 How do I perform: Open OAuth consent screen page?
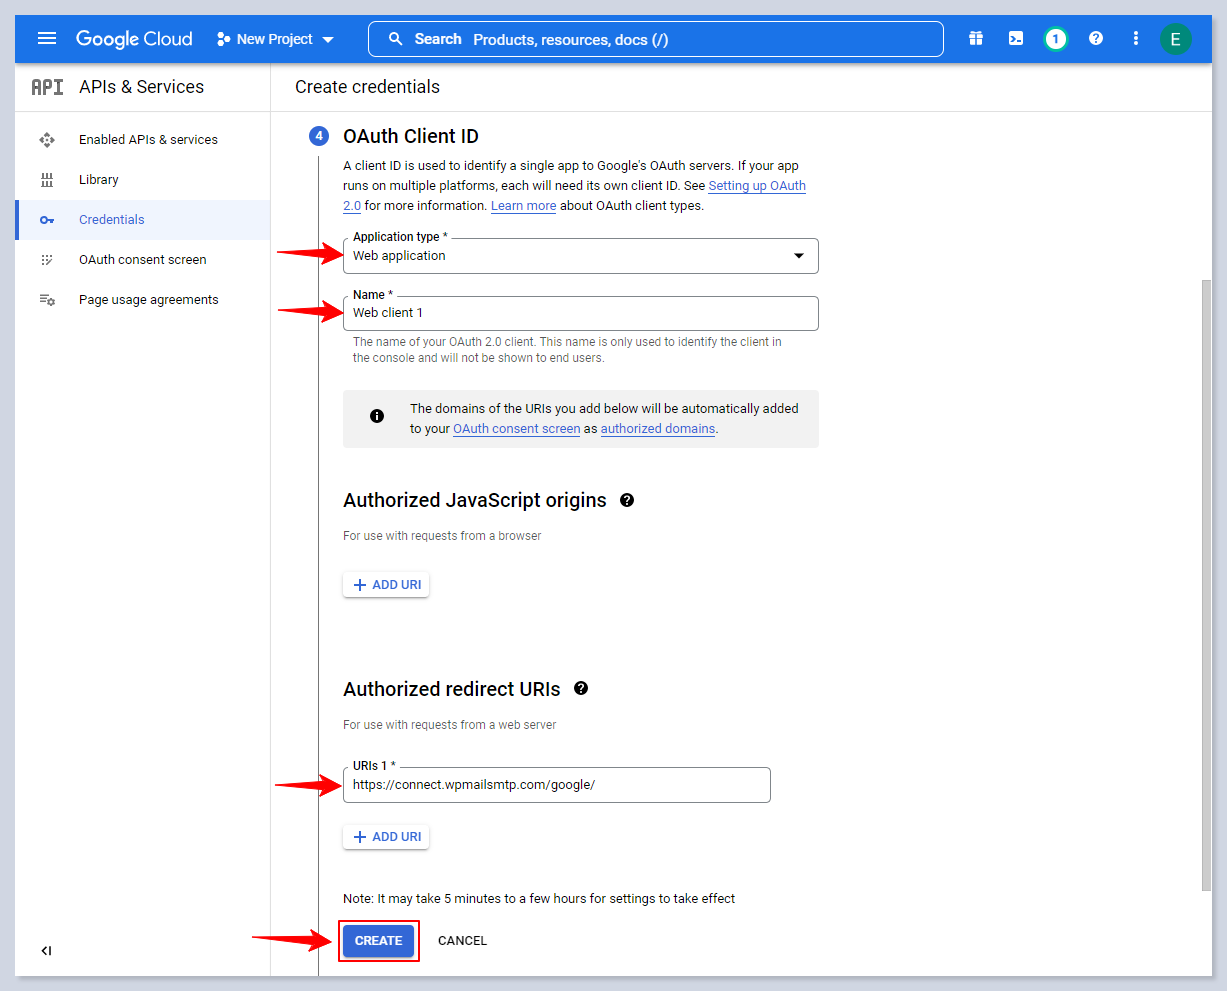coord(143,260)
